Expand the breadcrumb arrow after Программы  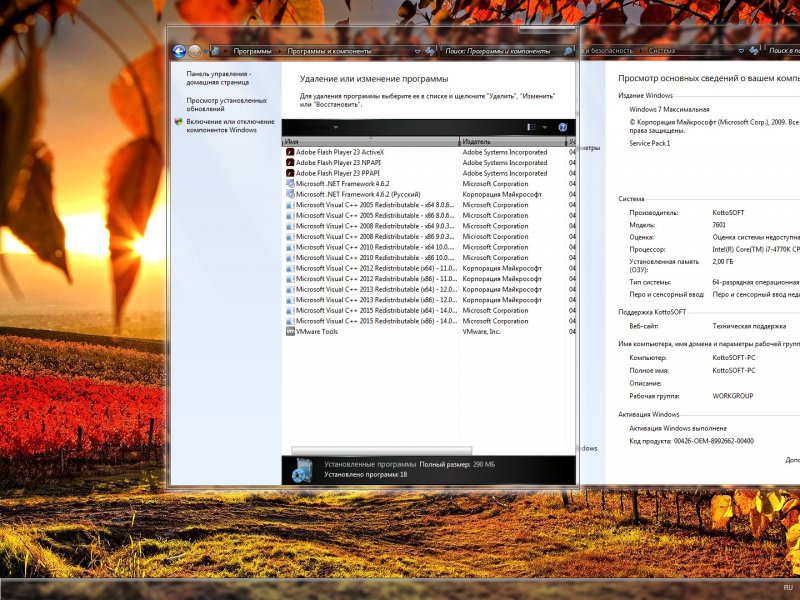[279, 51]
